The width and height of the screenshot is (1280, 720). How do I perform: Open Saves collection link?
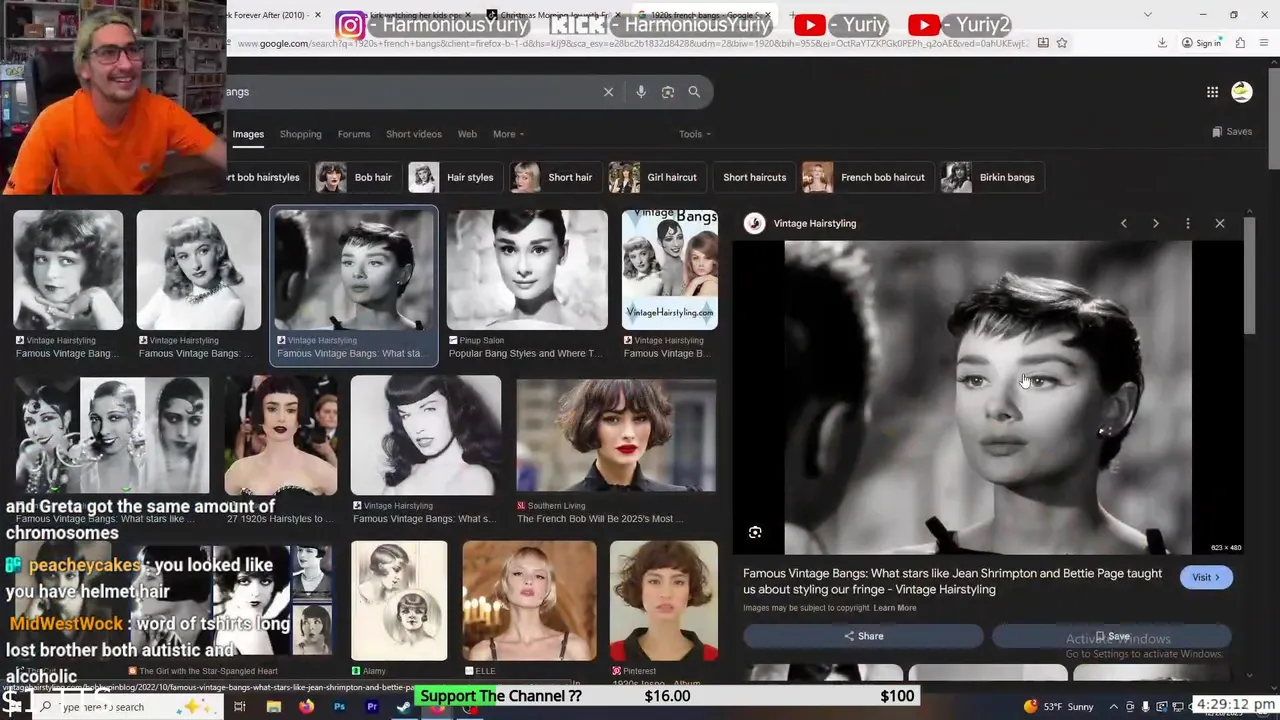click(1232, 132)
